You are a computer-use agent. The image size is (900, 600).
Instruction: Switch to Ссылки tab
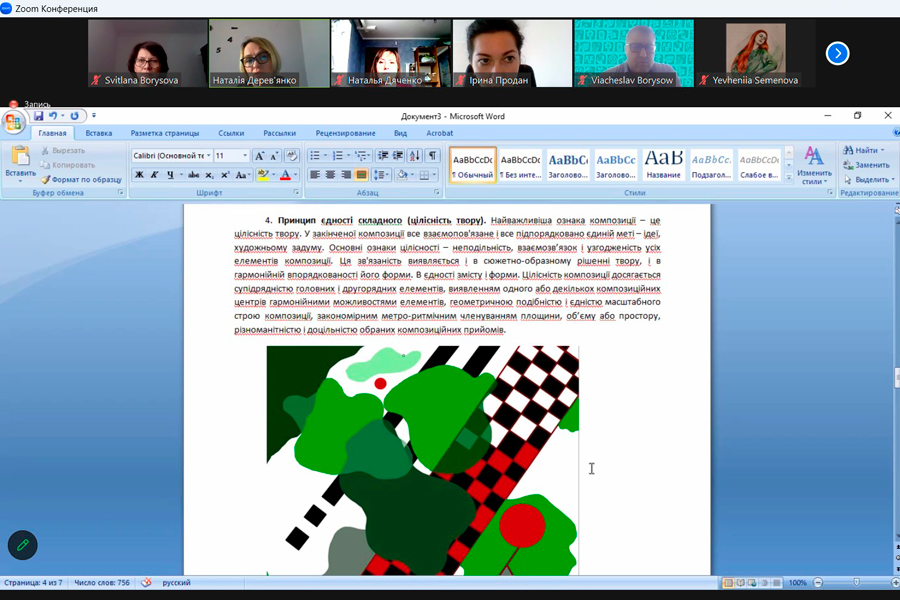click(x=231, y=133)
